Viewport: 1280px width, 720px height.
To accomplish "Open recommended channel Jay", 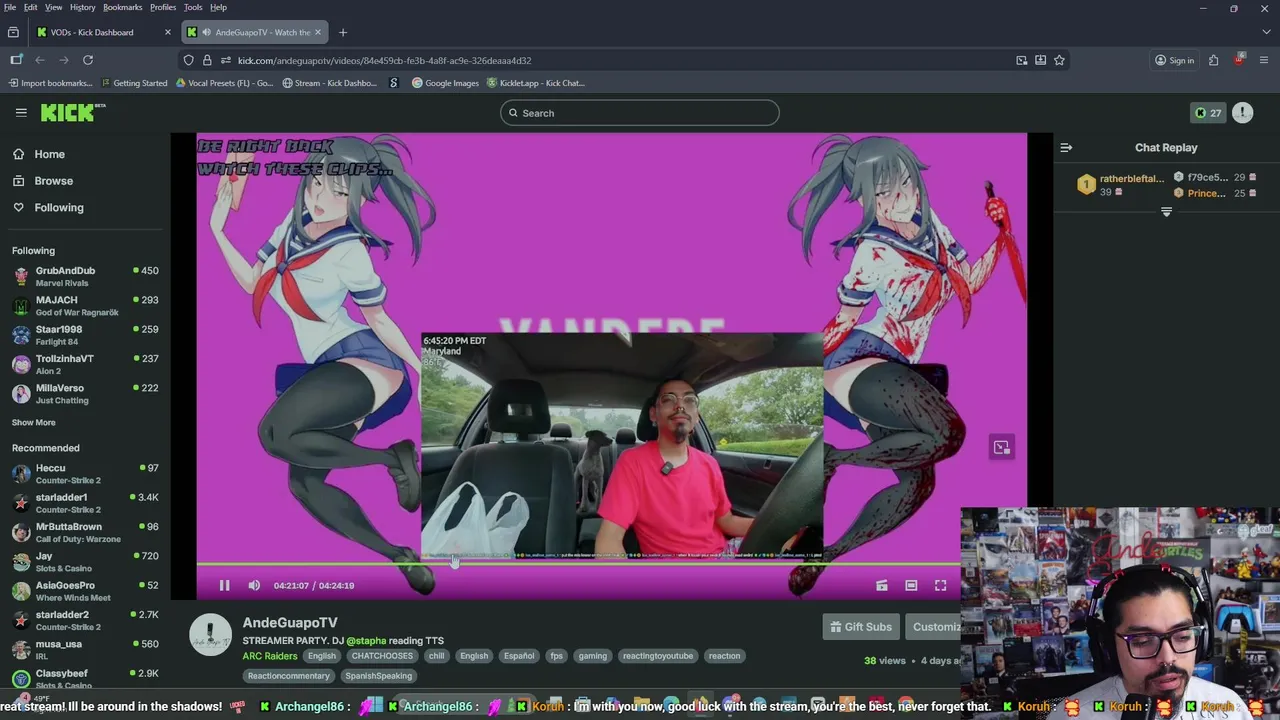I will click(x=85, y=562).
